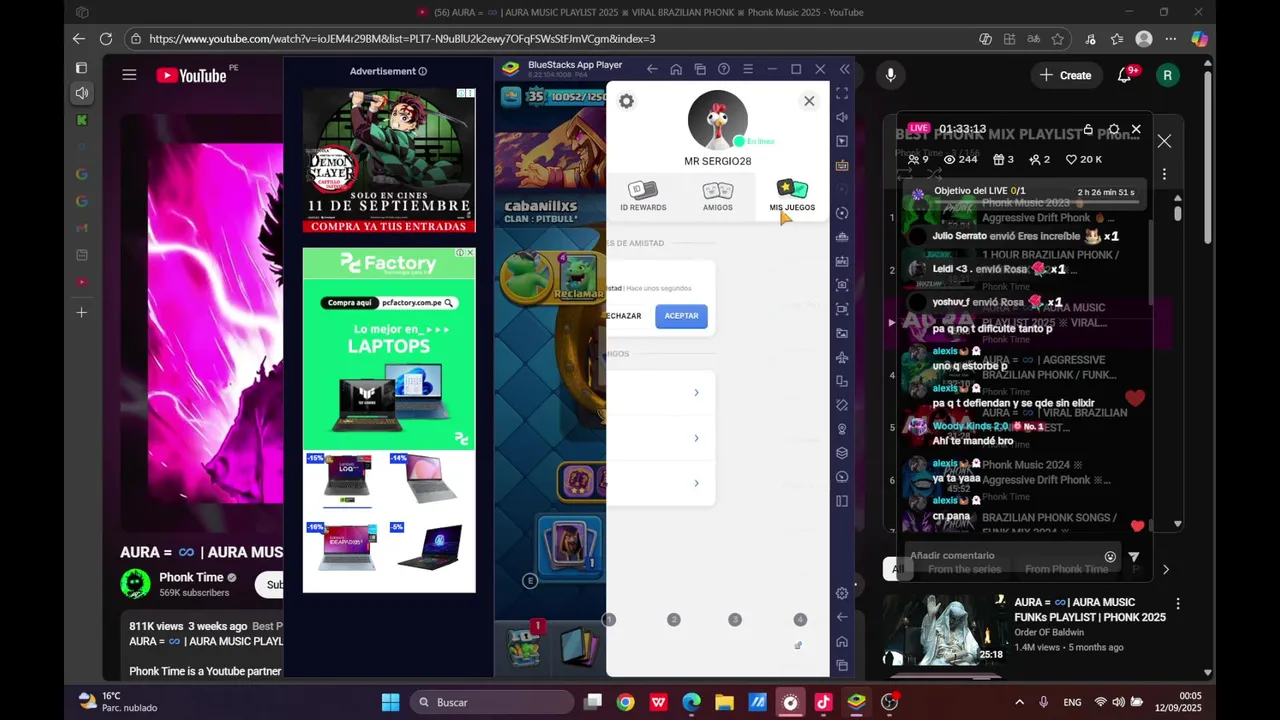Click the browser address bar URL
This screenshot has width=1280, height=720.
(402, 39)
